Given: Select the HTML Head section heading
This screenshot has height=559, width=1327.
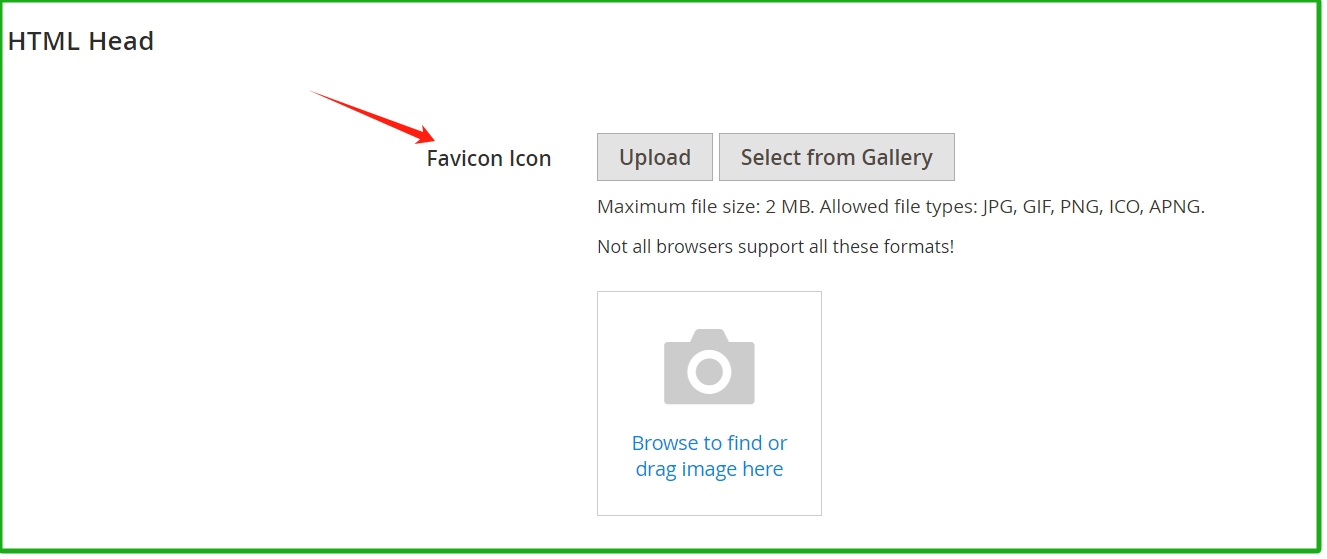Looking at the screenshot, I should coord(81,41).
